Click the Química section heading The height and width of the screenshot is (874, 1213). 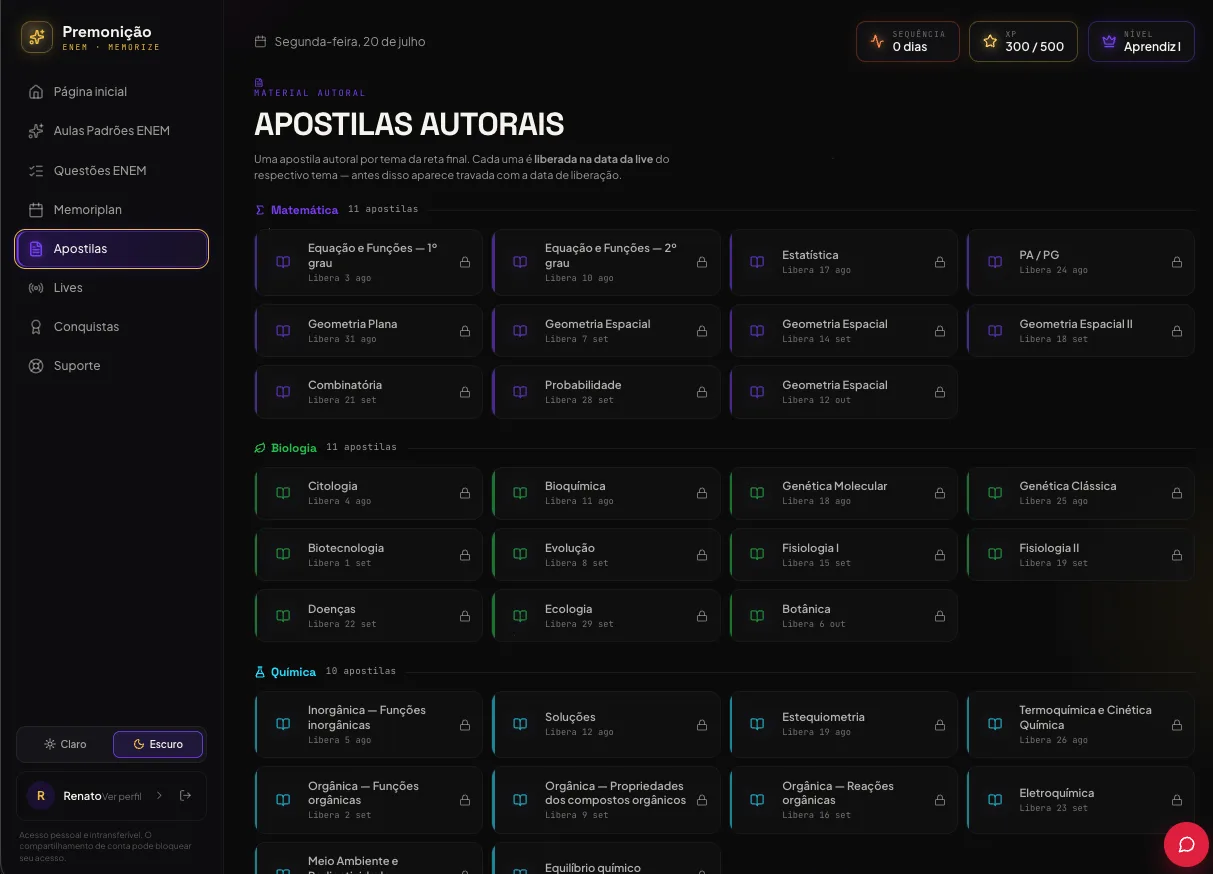tap(293, 672)
